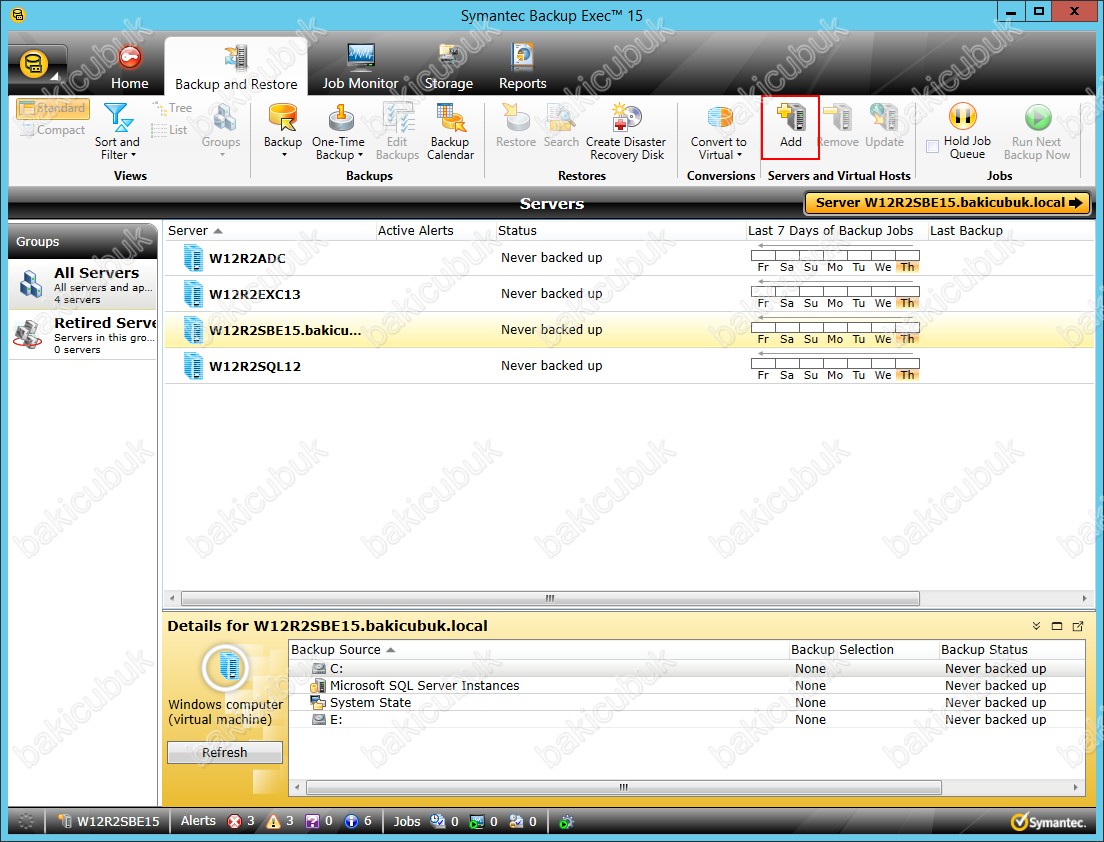
Task: Select the Tree view option
Action: pos(172,108)
